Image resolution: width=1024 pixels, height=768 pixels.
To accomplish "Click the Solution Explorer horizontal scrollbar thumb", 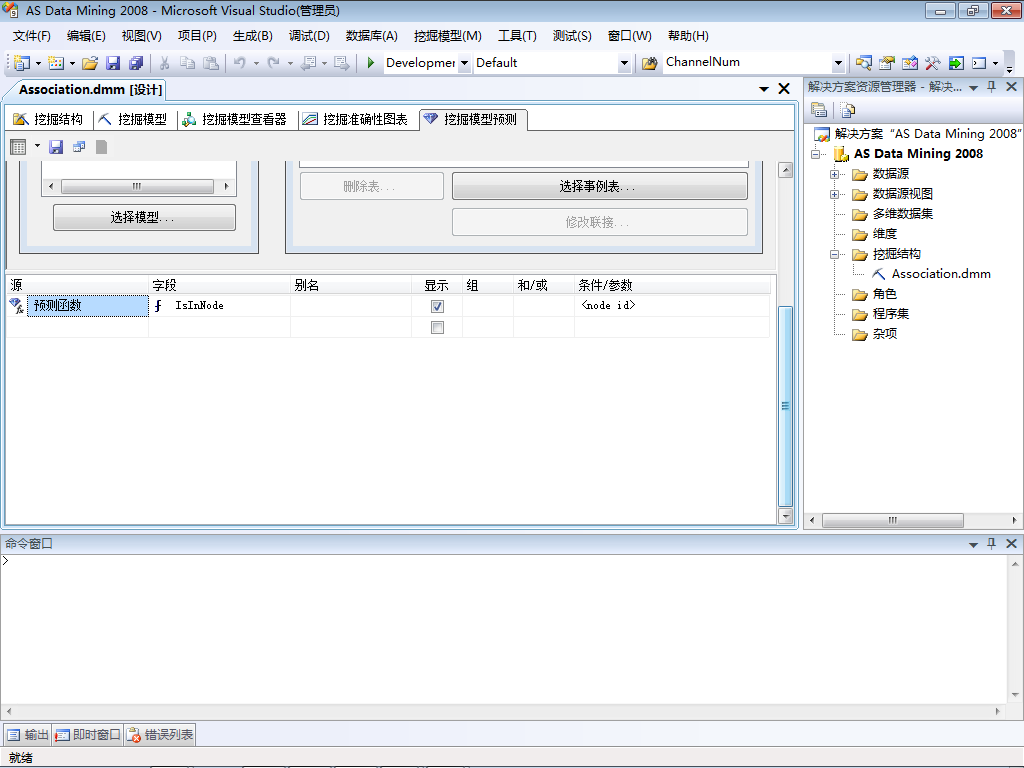I will pyautogui.click(x=893, y=520).
